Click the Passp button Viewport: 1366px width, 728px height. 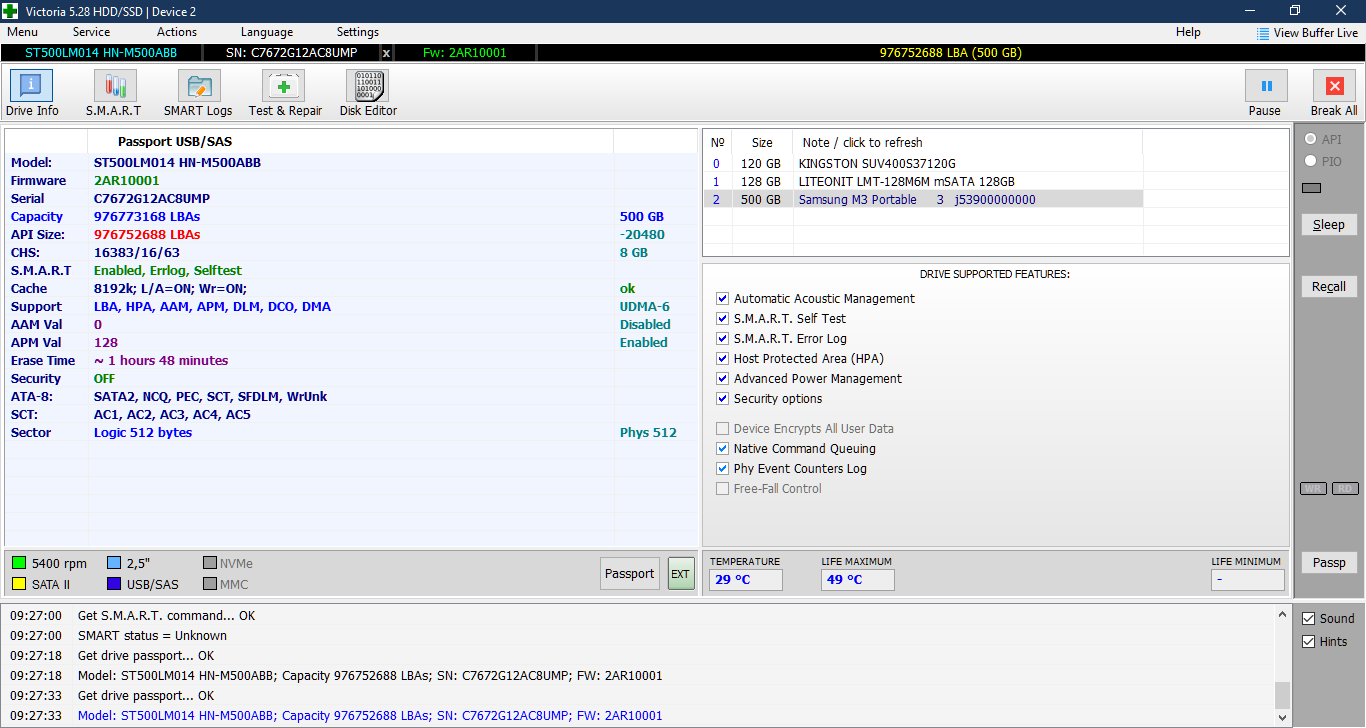pos(1329,563)
